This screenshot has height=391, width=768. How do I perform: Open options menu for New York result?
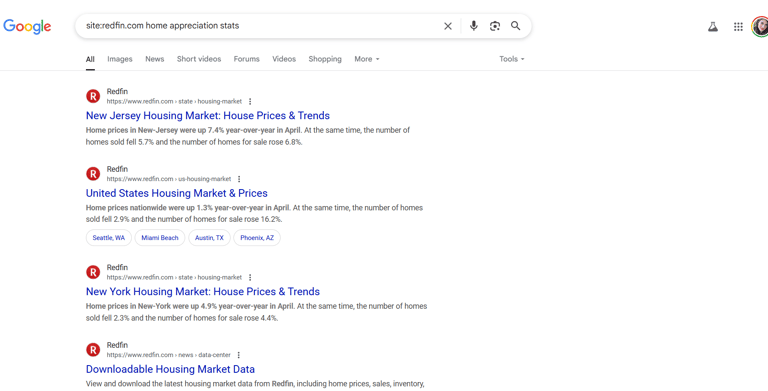(250, 277)
